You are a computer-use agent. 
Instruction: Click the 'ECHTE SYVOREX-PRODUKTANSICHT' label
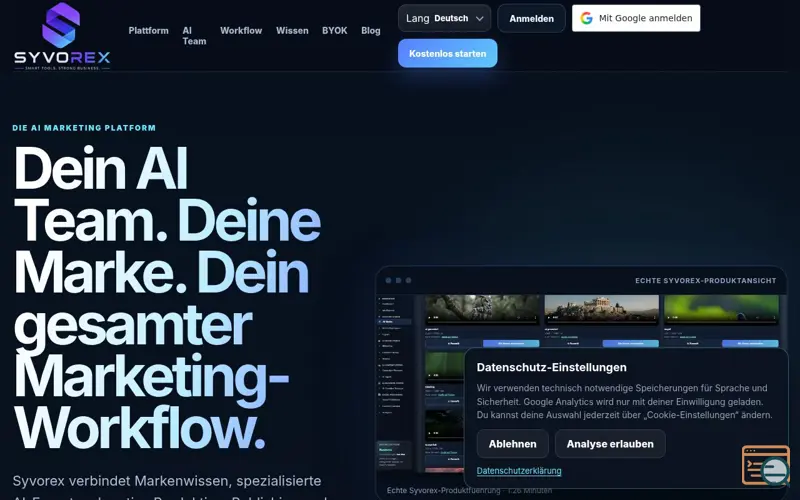coord(705,281)
